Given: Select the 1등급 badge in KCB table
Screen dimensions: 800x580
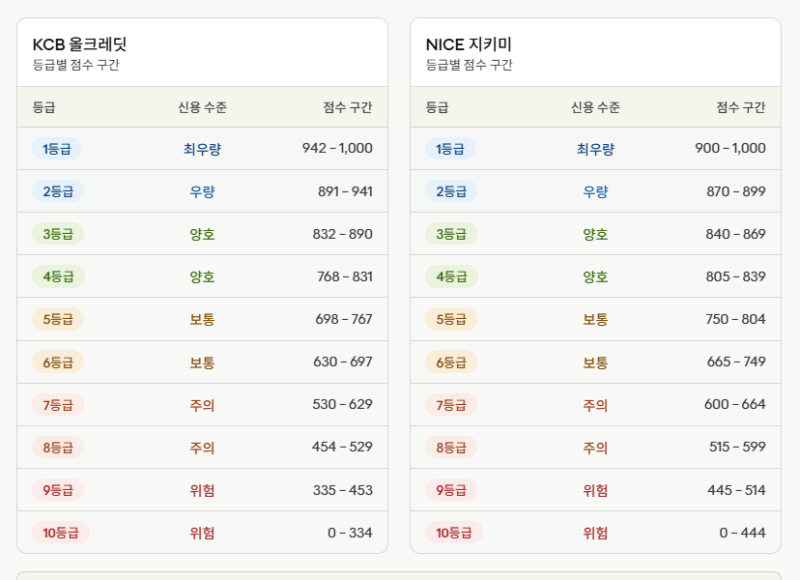Looking at the screenshot, I should 57,149.
